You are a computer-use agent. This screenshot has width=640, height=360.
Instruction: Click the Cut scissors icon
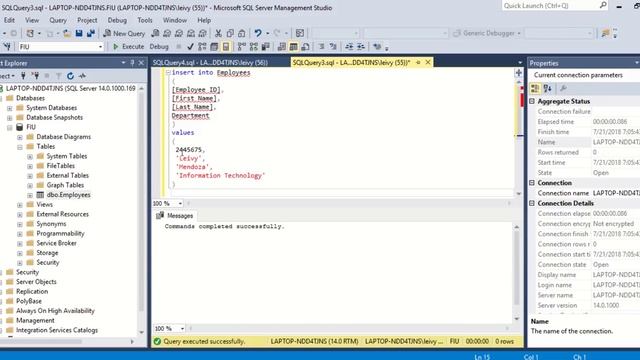218,33
